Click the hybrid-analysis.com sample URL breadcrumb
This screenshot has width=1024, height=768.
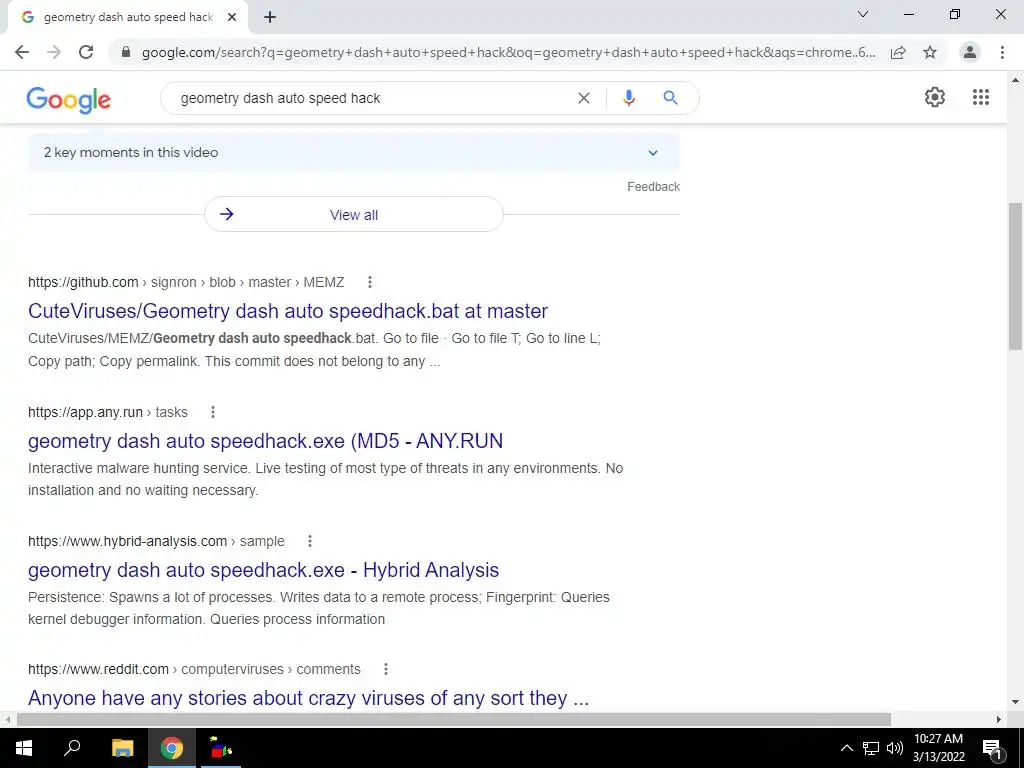pos(156,541)
